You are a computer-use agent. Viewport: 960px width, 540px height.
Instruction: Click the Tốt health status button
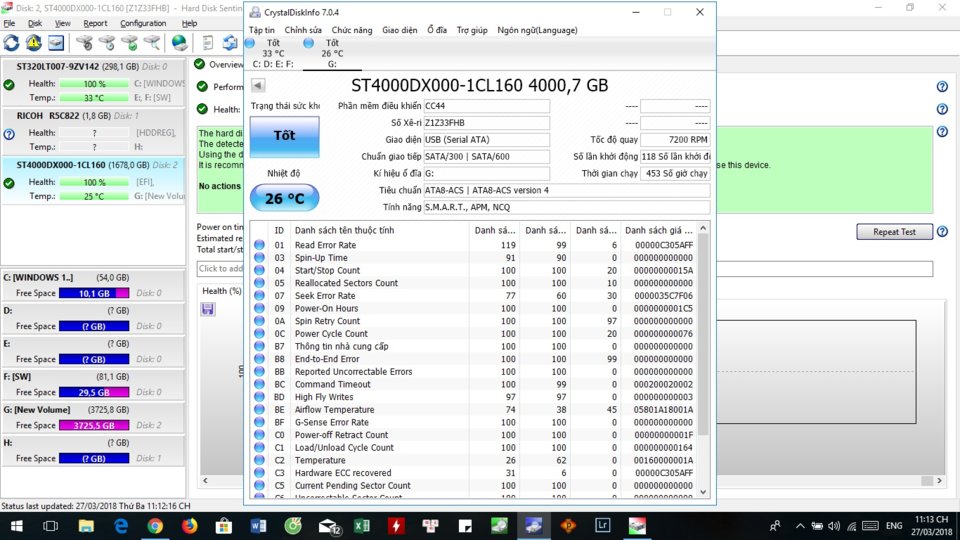coord(285,136)
